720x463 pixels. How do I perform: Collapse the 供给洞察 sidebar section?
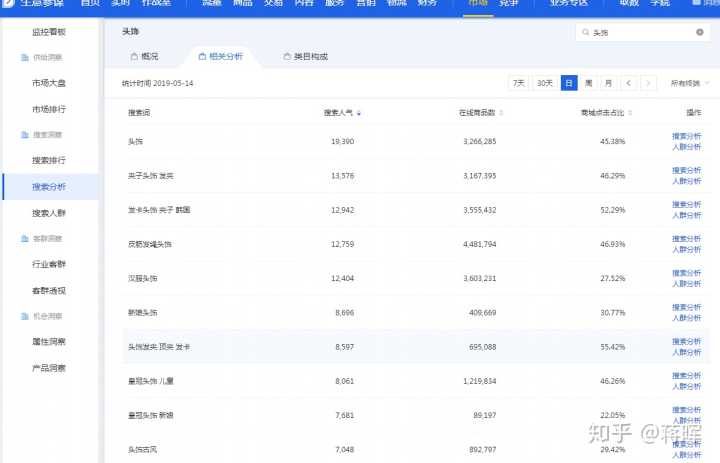pos(46,57)
